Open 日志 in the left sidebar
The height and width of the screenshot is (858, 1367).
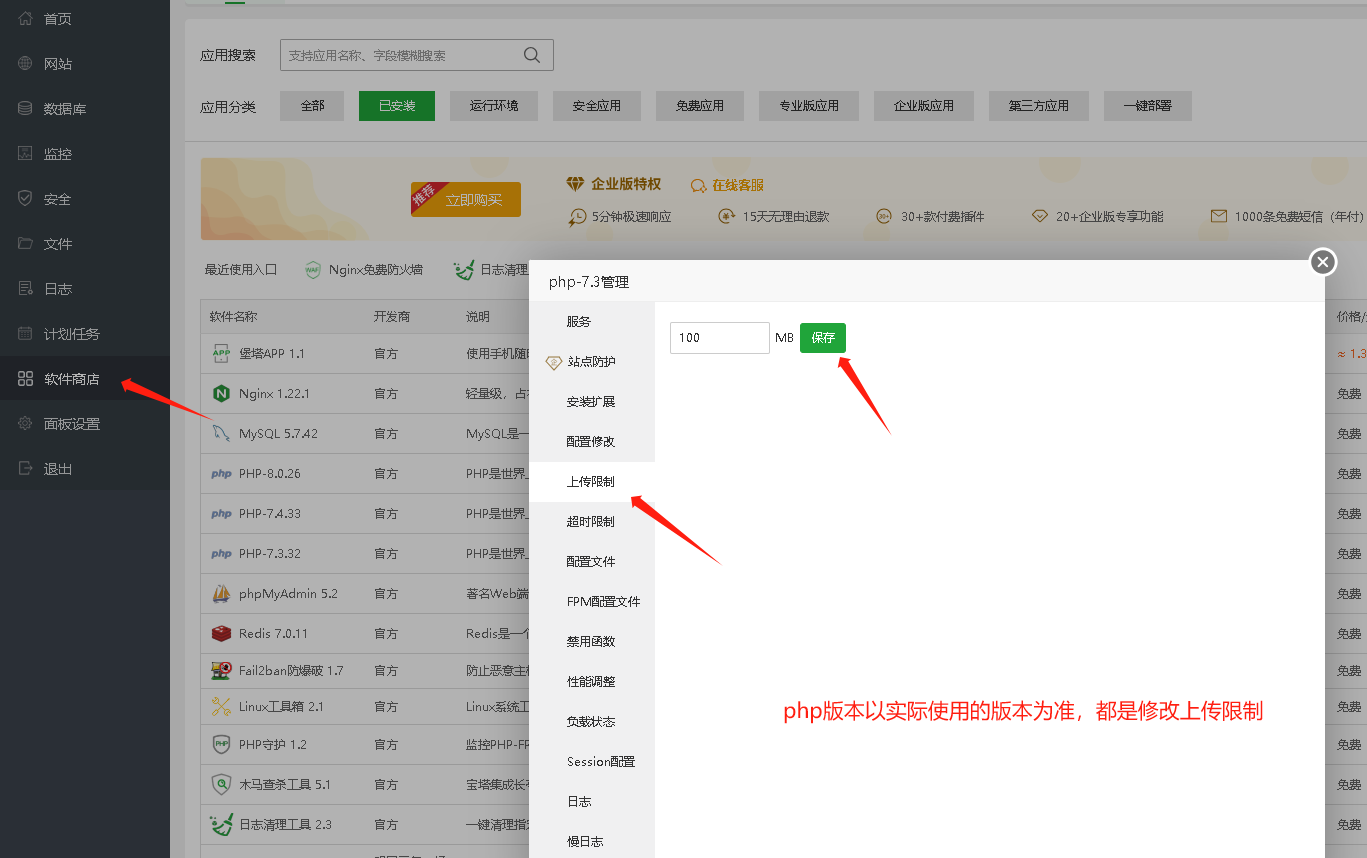pos(58,289)
